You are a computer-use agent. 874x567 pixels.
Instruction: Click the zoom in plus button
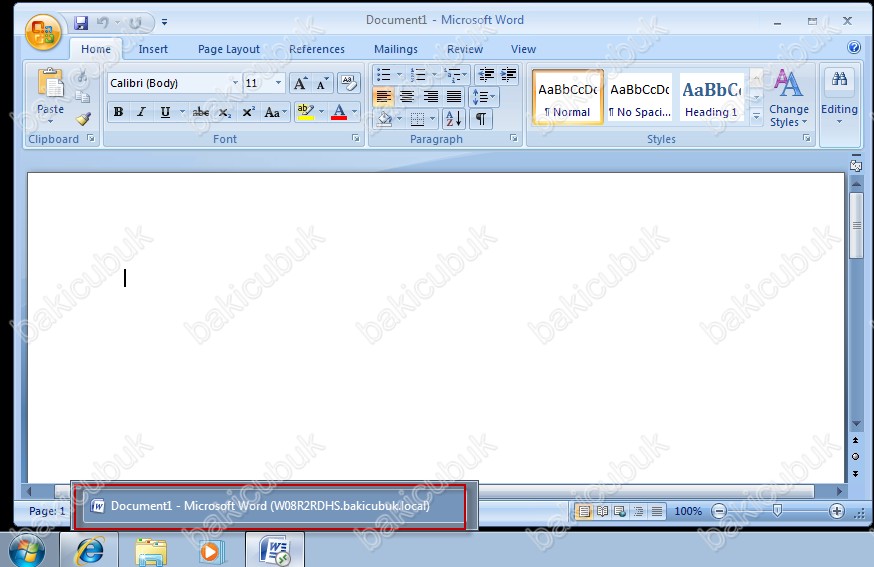click(836, 511)
